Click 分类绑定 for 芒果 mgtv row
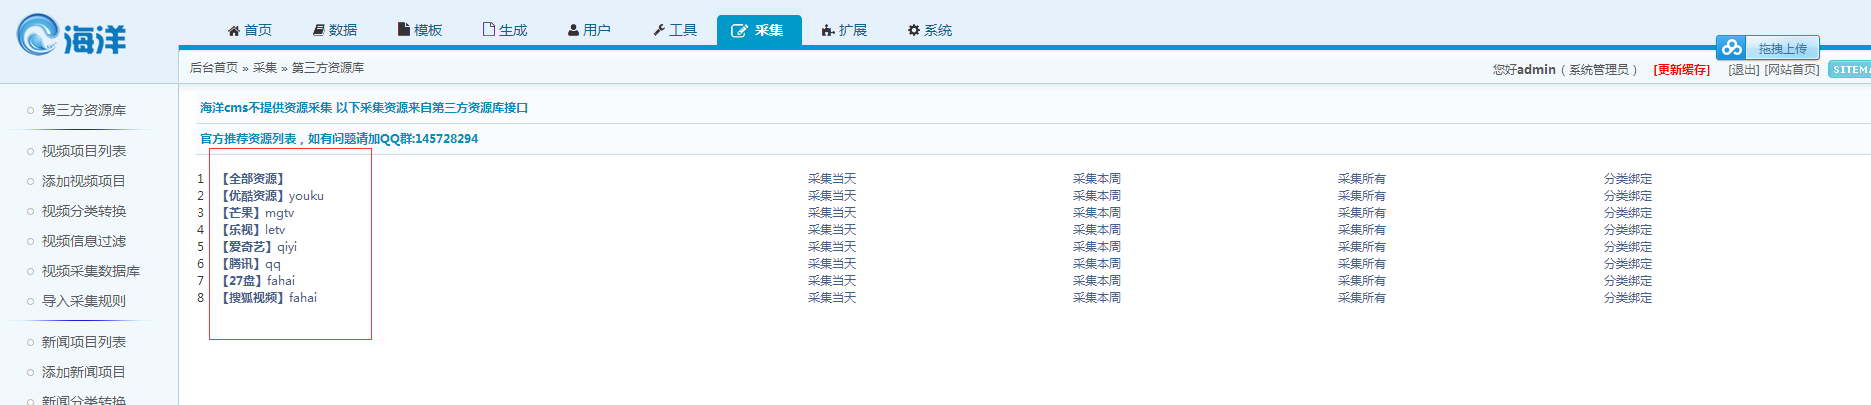This screenshot has height=405, width=1871. coord(1628,213)
